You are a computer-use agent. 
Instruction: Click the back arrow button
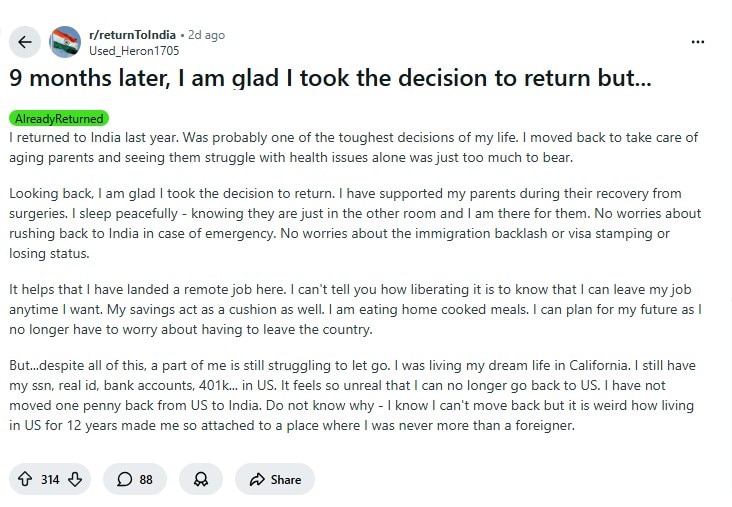25,42
